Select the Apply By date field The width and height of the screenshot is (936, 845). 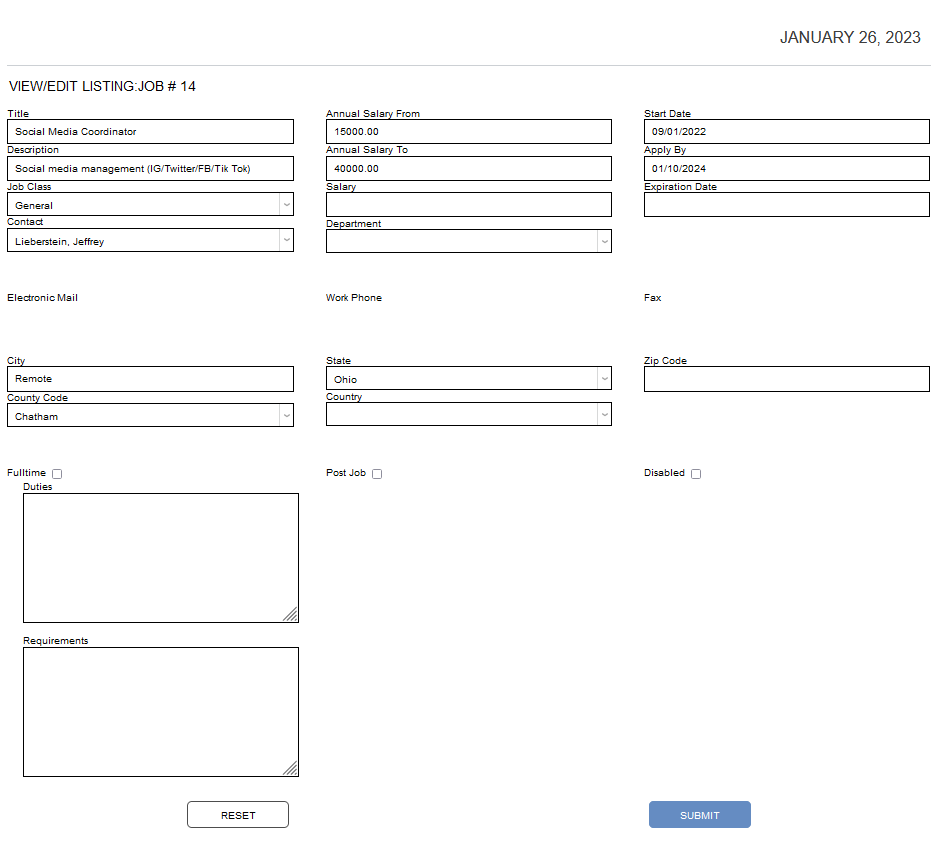[787, 168]
